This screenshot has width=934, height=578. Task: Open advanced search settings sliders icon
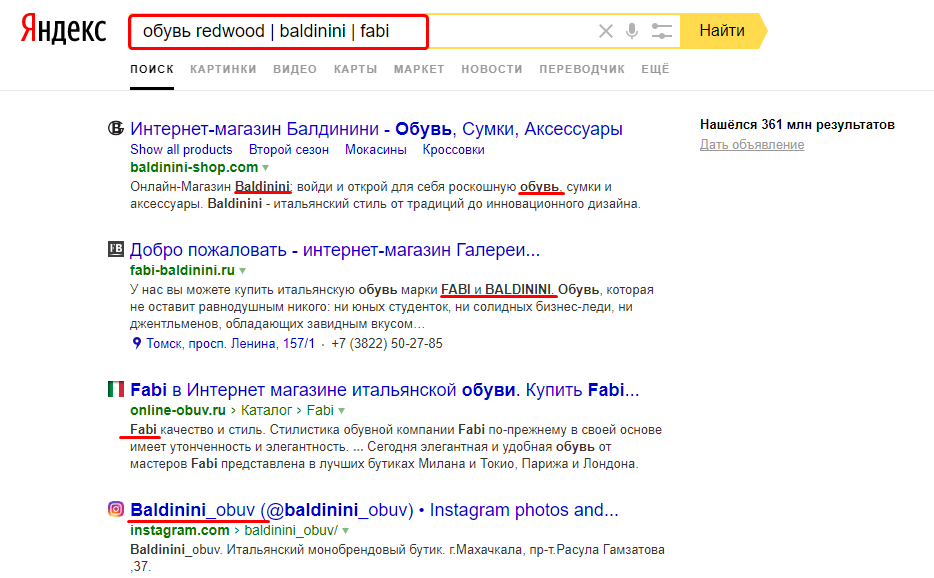tap(661, 31)
